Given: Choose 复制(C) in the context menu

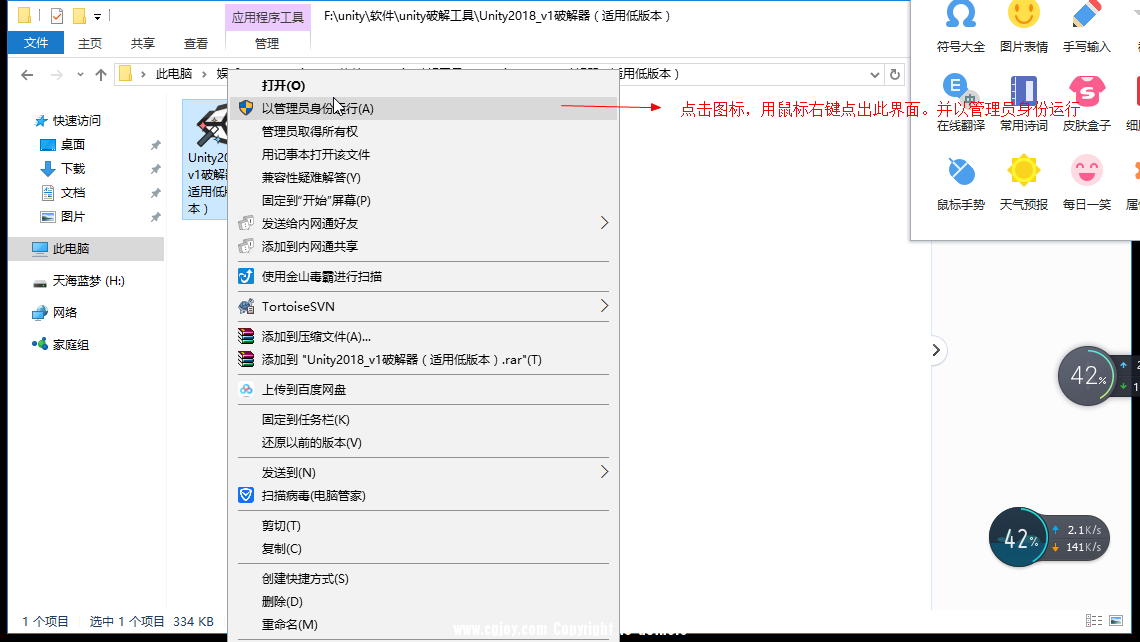Looking at the screenshot, I should (x=423, y=549).
